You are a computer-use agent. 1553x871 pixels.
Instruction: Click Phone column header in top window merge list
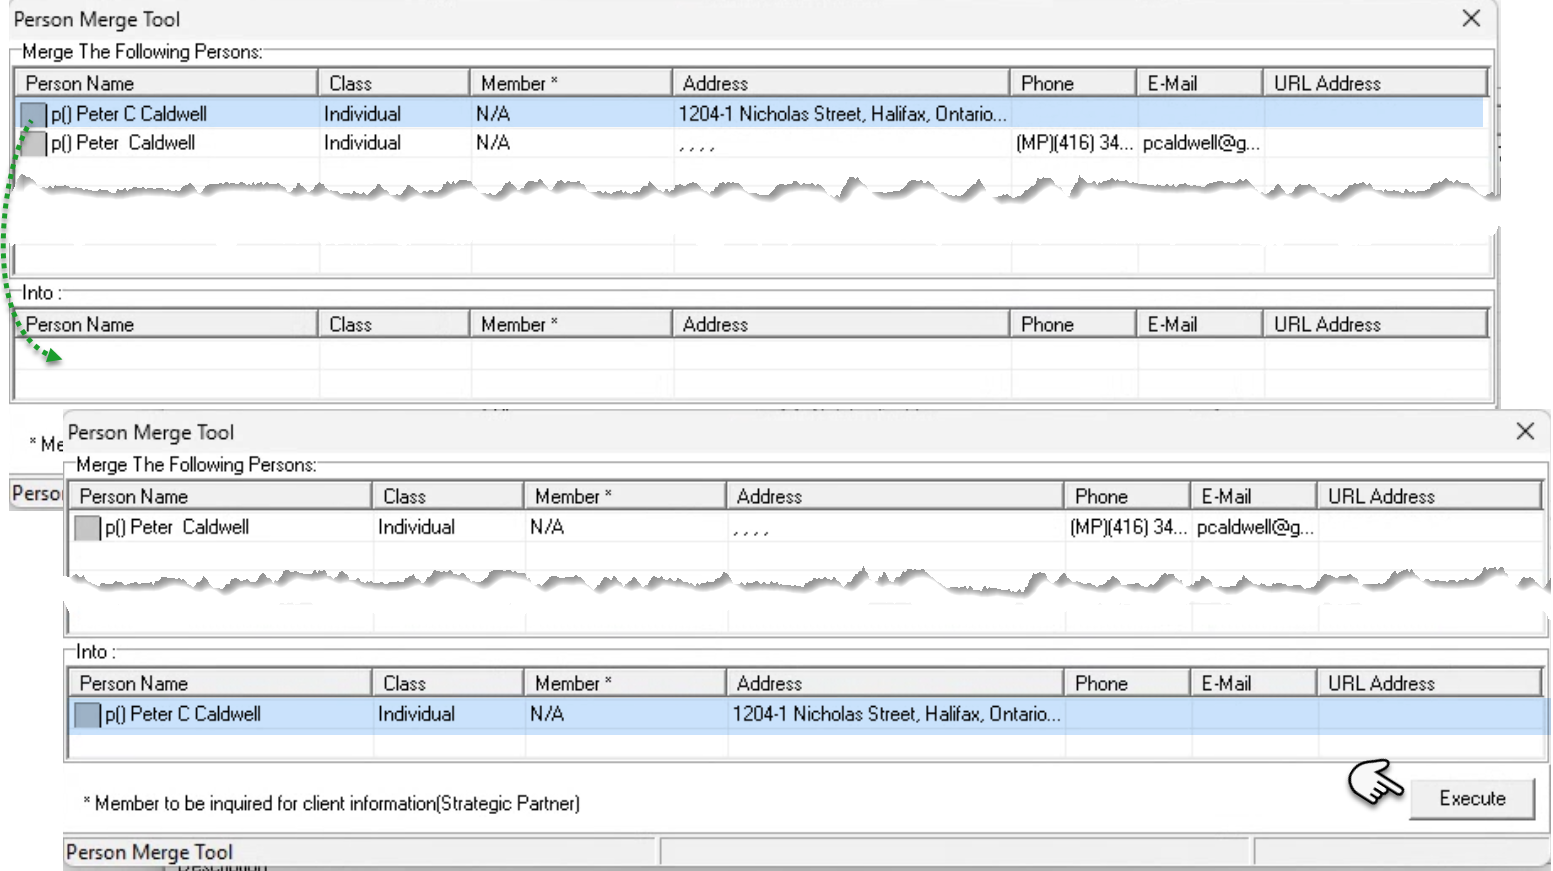(x=1072, y=83)
